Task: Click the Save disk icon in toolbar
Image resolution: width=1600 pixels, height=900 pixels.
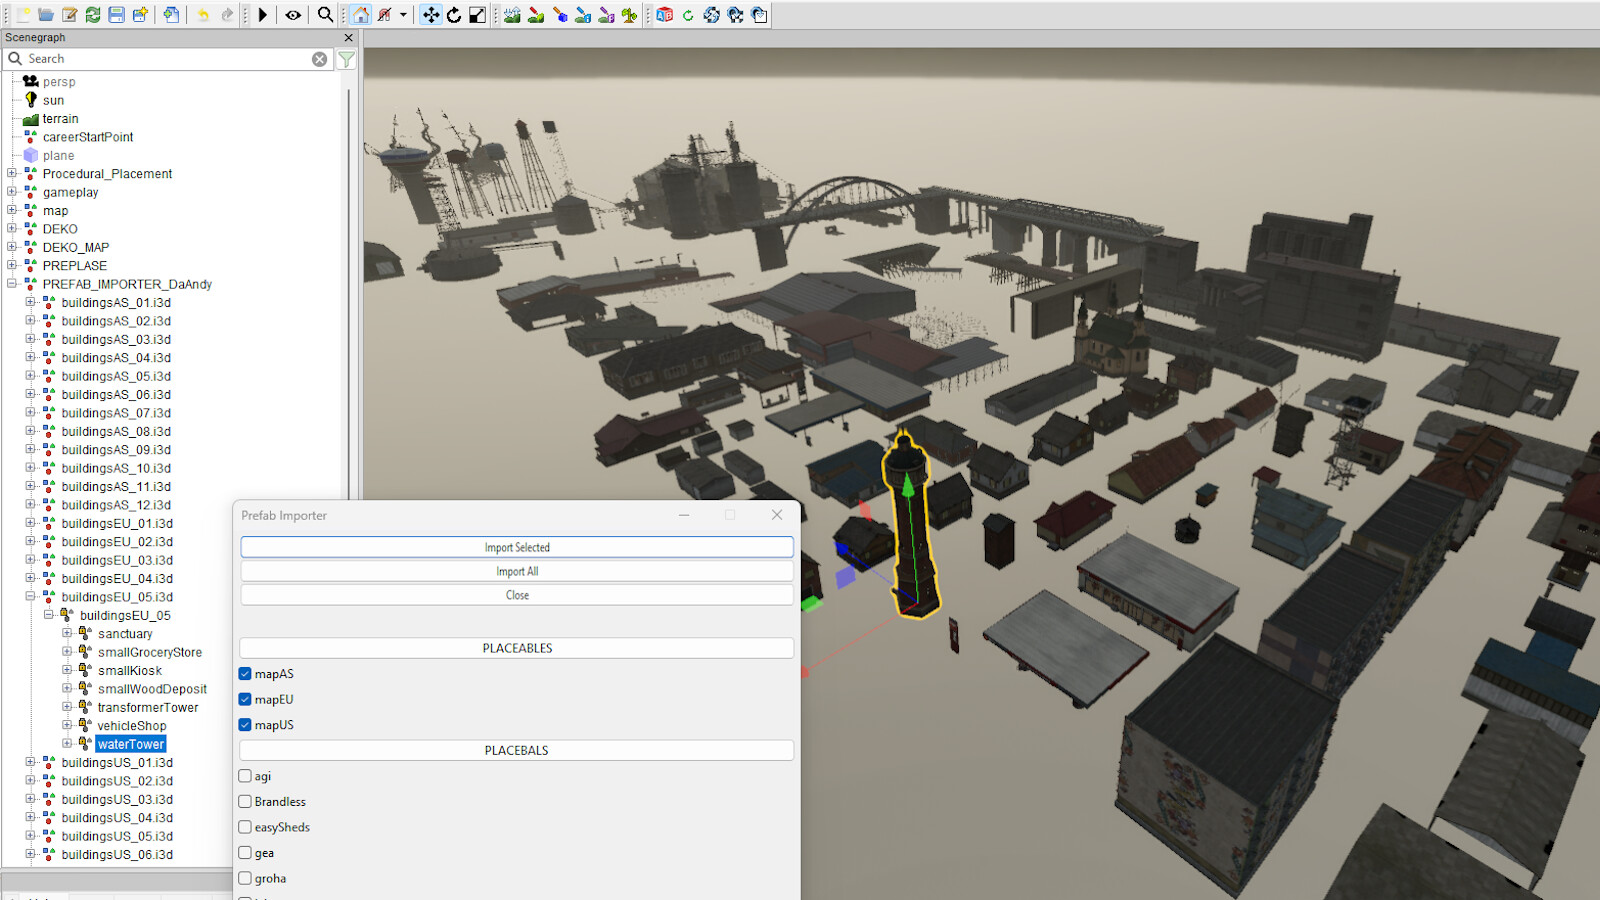Action: [117, 15]
